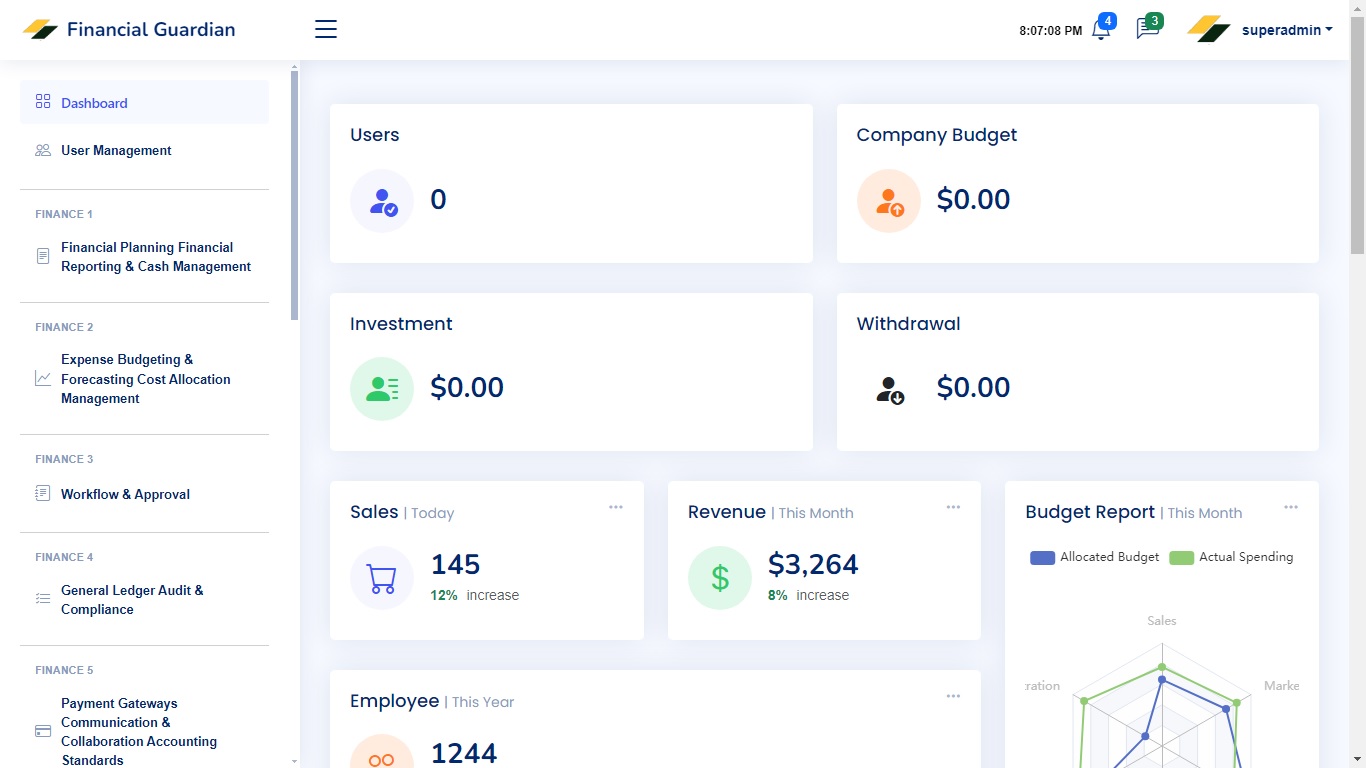Toggle Allocated Budget legend swatch
1366x768 pixels.
(1042, 558)
